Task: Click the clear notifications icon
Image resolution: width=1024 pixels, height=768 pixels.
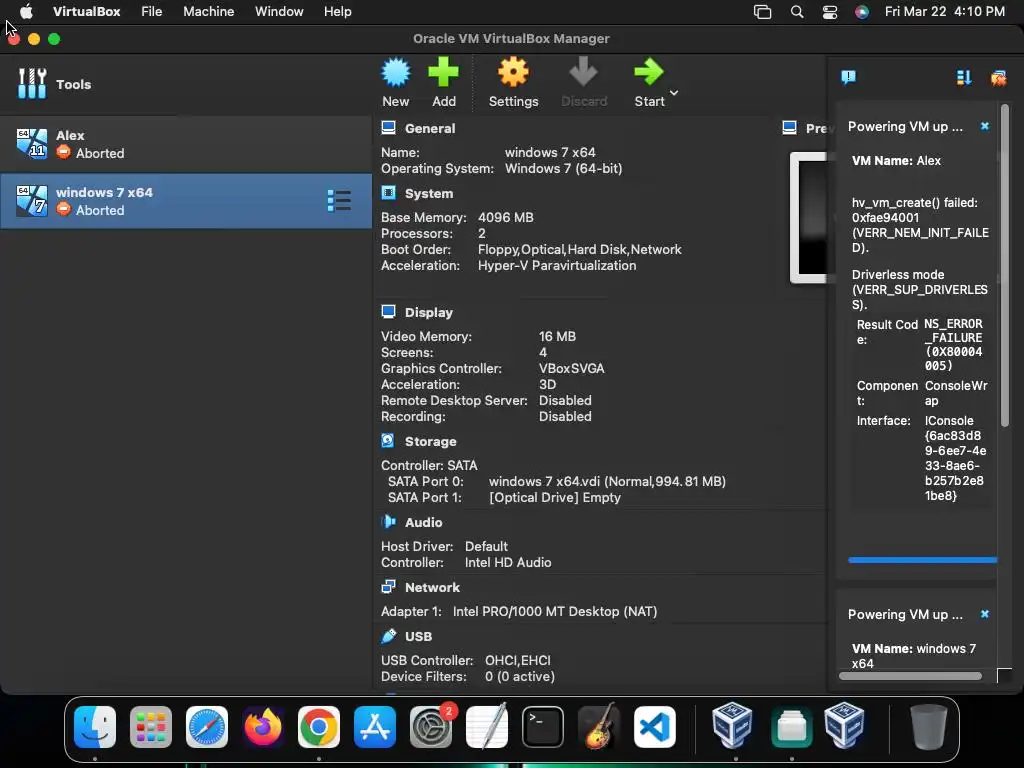Action: [x=998, y=78]
